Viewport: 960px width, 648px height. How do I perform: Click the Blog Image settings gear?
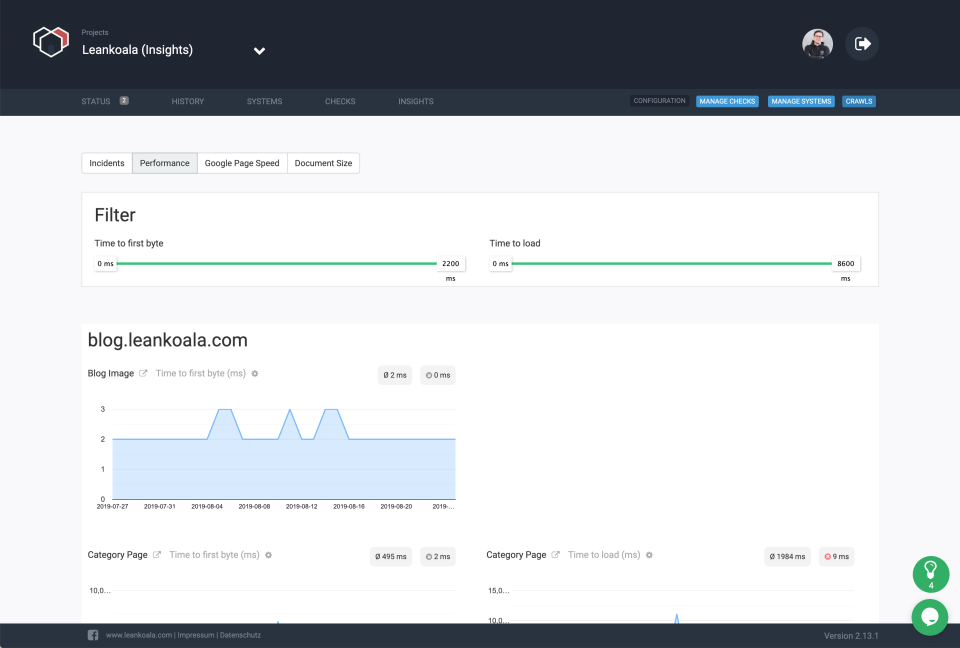255,374
